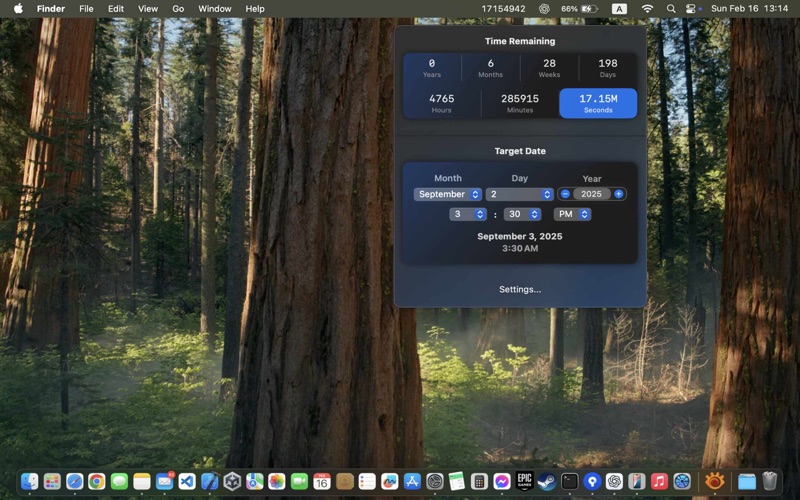This screenshot has width=800, height=500.
Task: Open the Help menu
Action: (x=255, y=9)
